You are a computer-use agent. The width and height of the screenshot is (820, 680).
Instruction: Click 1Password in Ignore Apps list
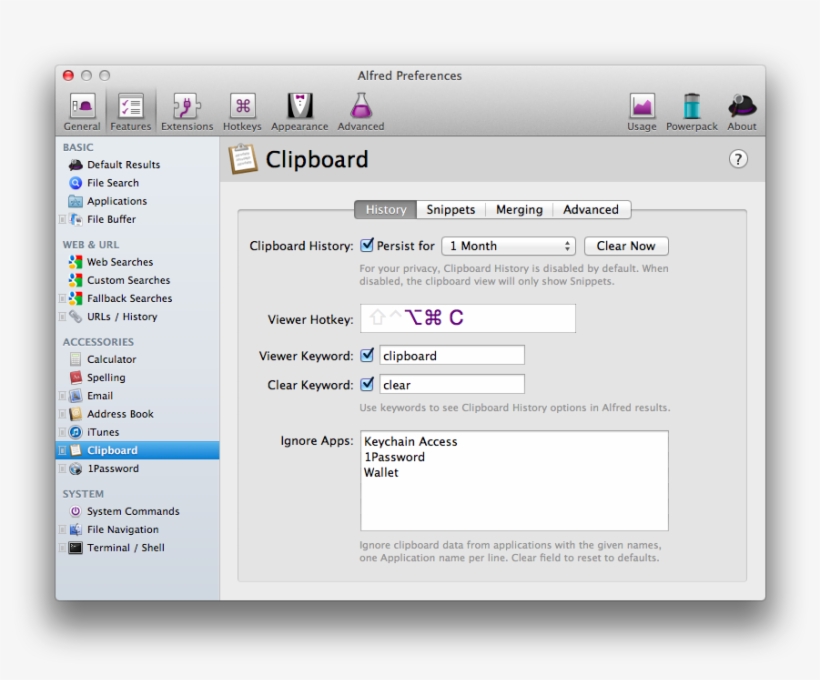point(394,457)
